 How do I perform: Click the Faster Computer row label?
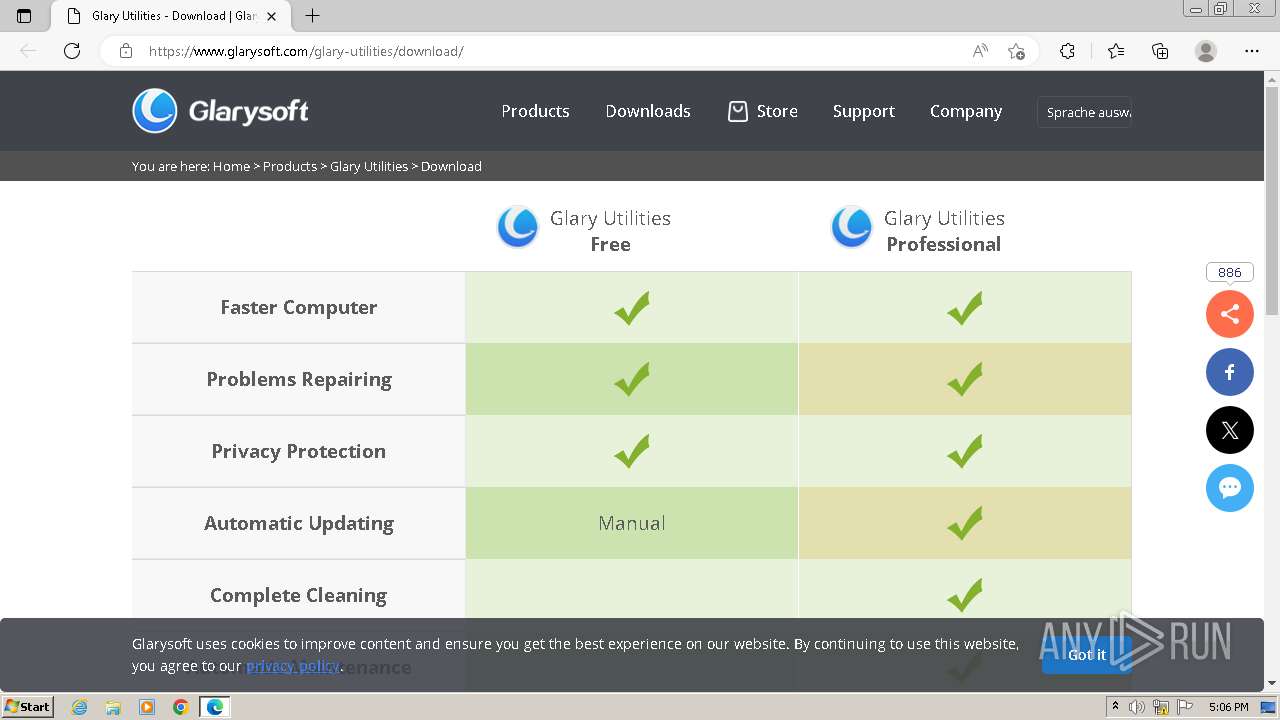pos(299,307)
